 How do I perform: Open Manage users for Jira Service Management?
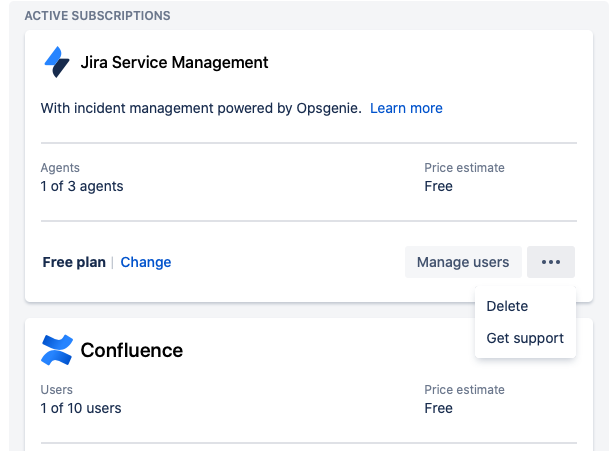coord(463,262)
